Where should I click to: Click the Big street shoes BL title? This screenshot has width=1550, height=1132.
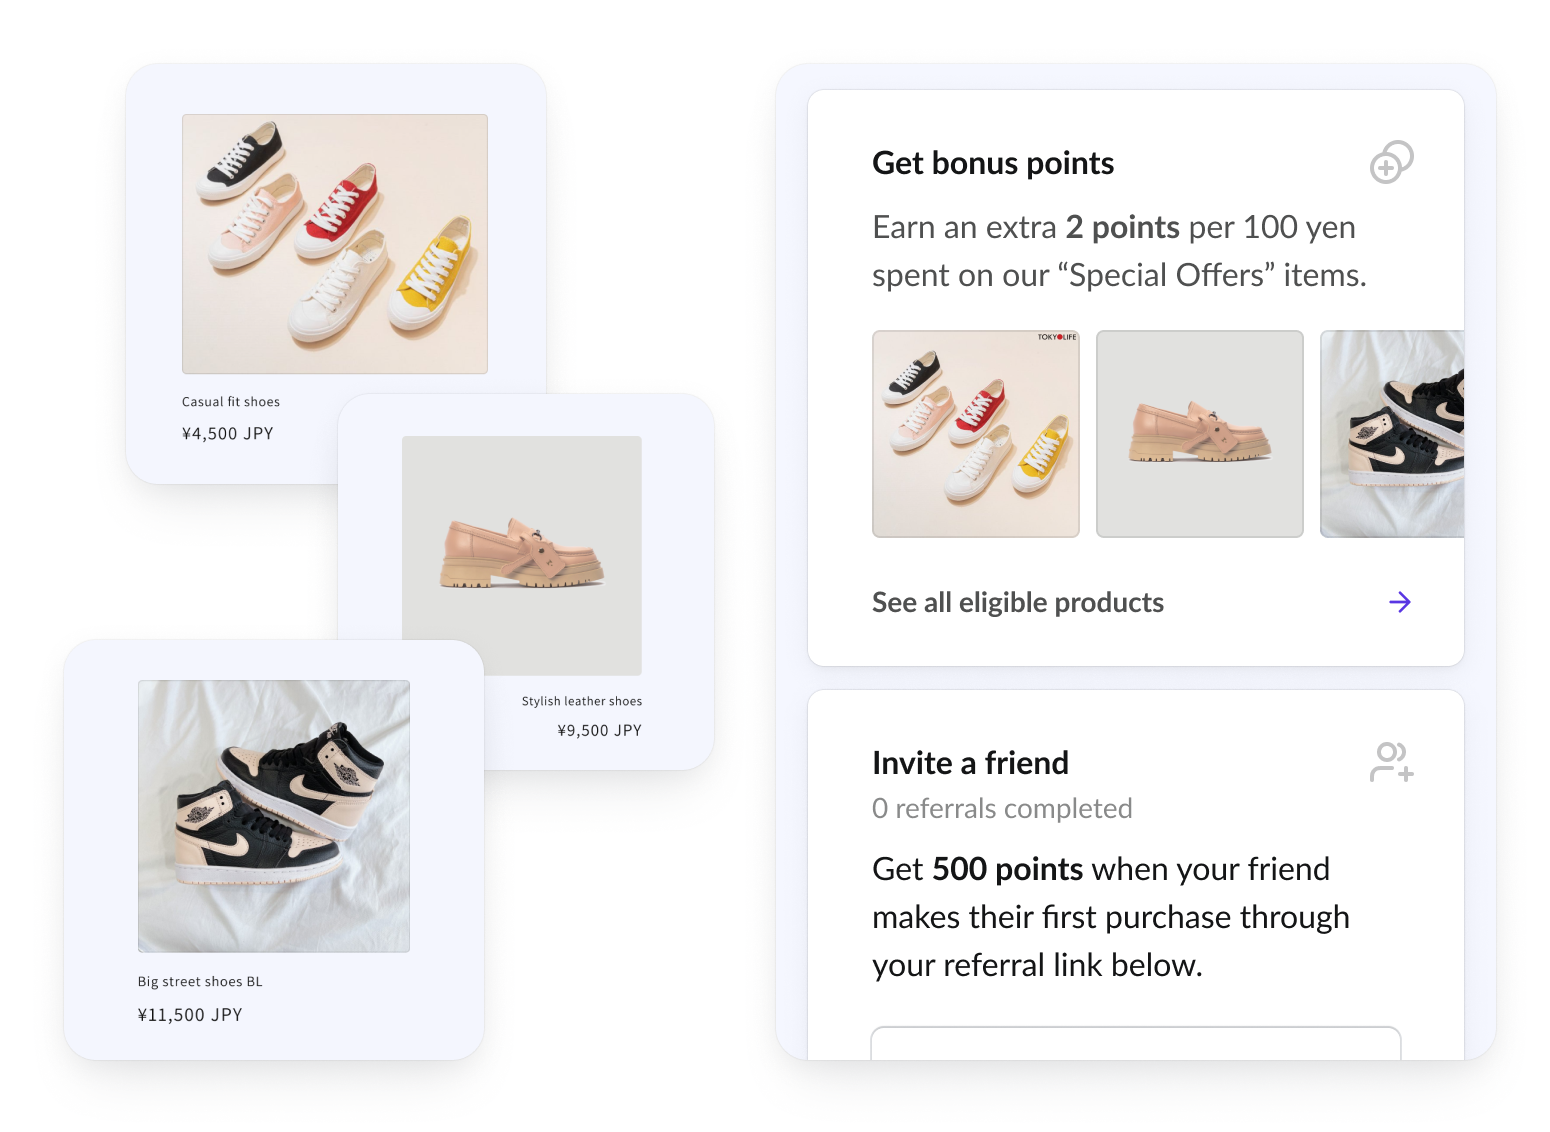pyautogui.click(x=200, y=982)
